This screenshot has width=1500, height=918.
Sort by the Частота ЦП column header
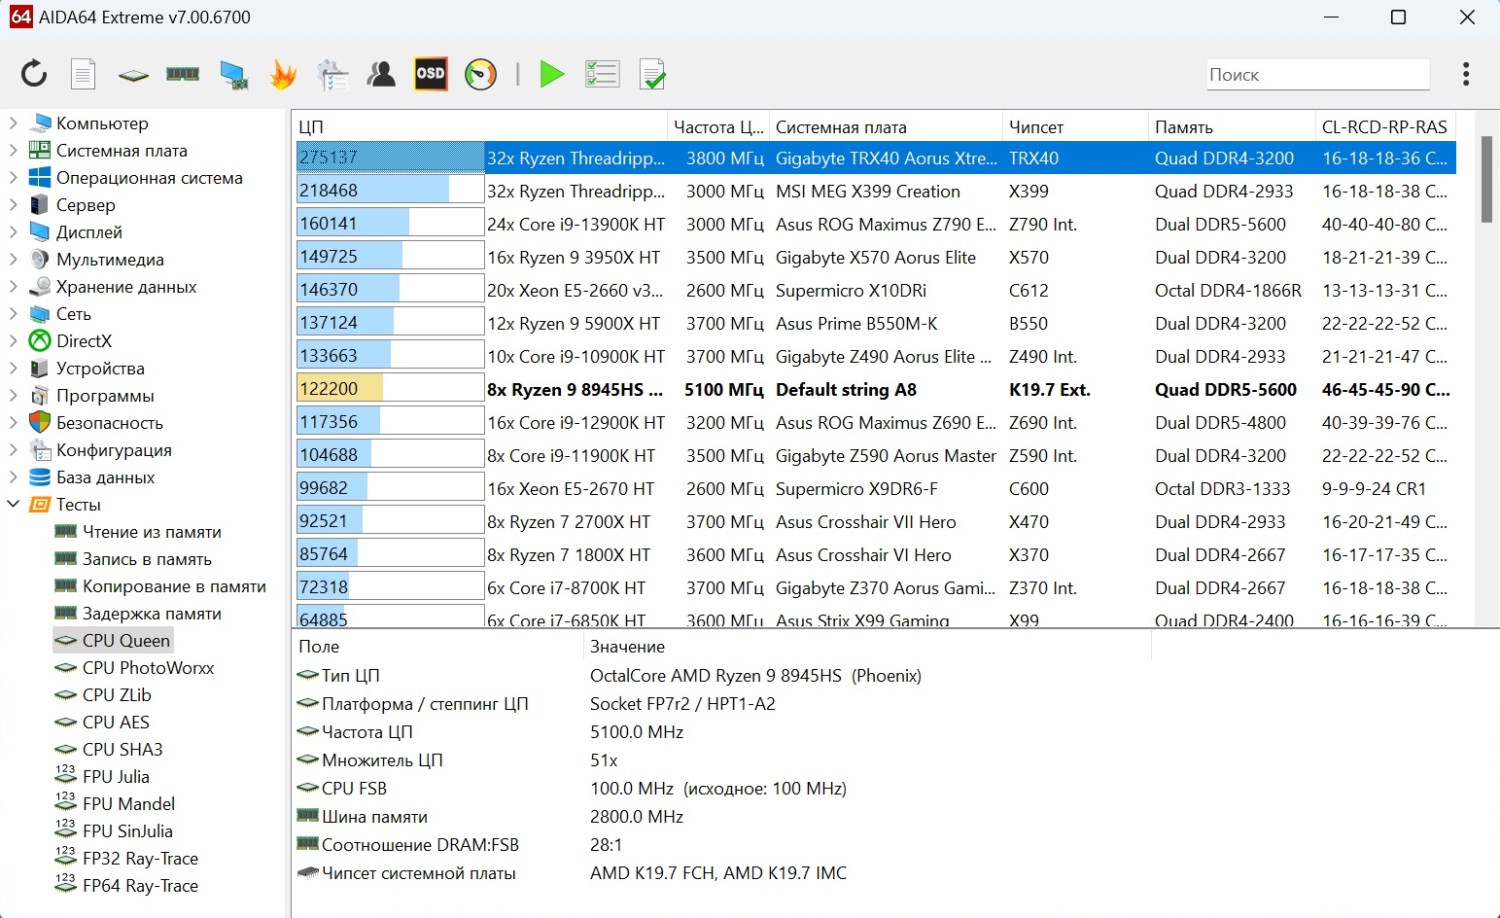tap(717, 127)
